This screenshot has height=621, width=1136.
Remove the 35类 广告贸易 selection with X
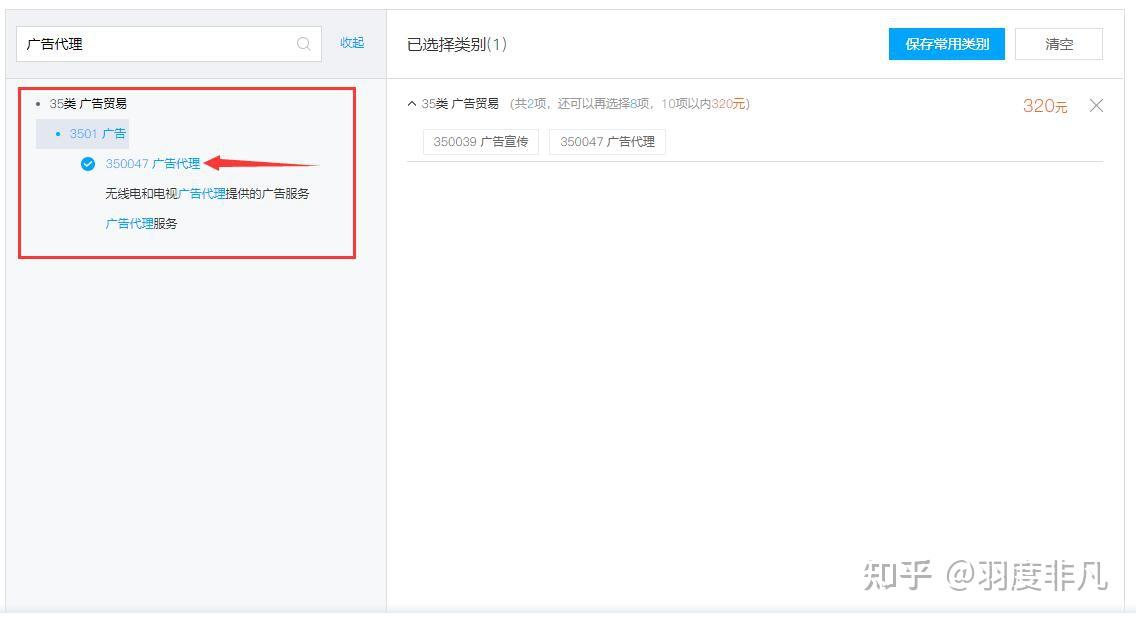(1096, 106)
